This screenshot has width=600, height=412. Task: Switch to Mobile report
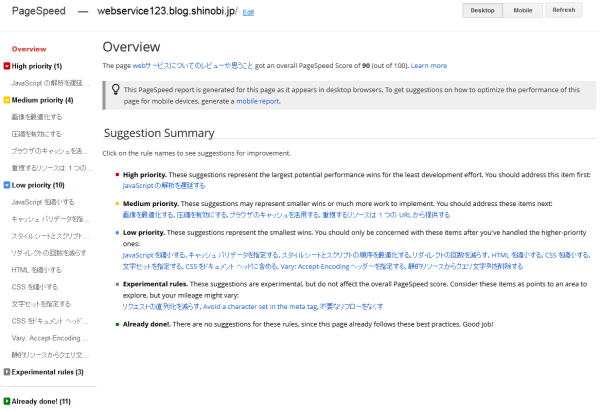523,10
